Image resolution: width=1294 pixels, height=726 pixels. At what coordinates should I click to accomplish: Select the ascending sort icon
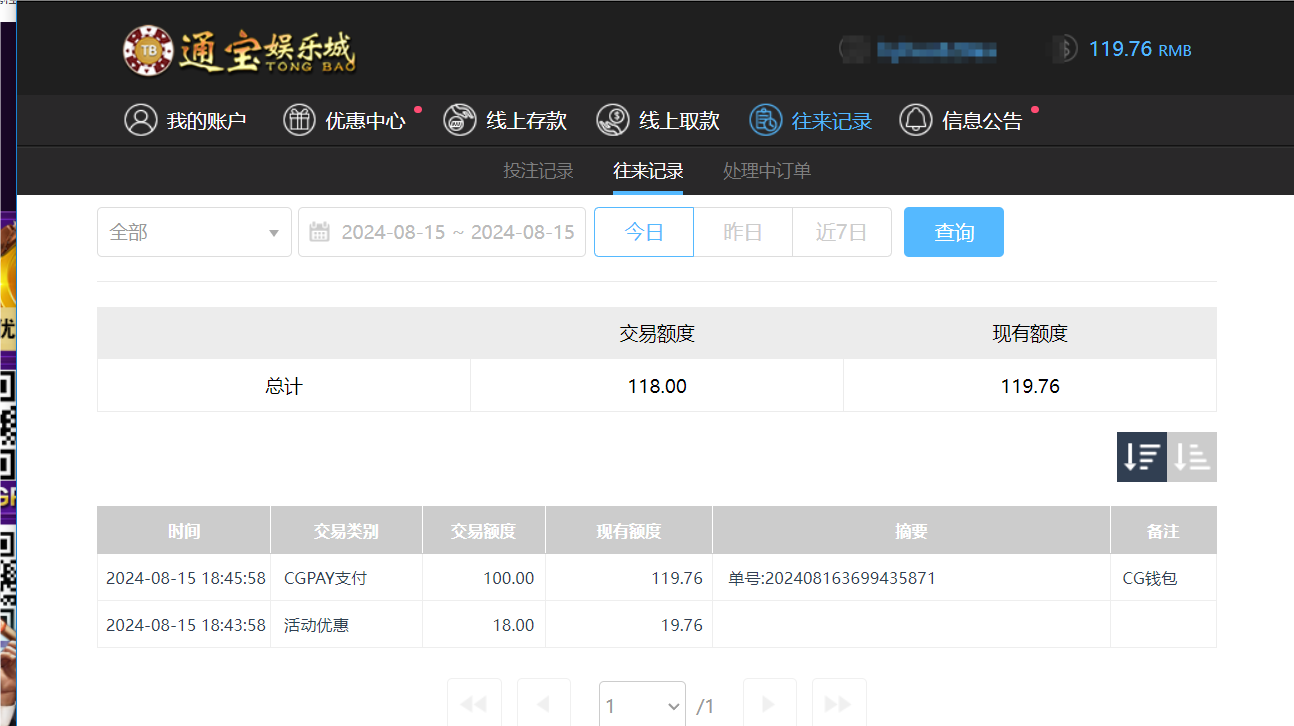pos(1191,456)
